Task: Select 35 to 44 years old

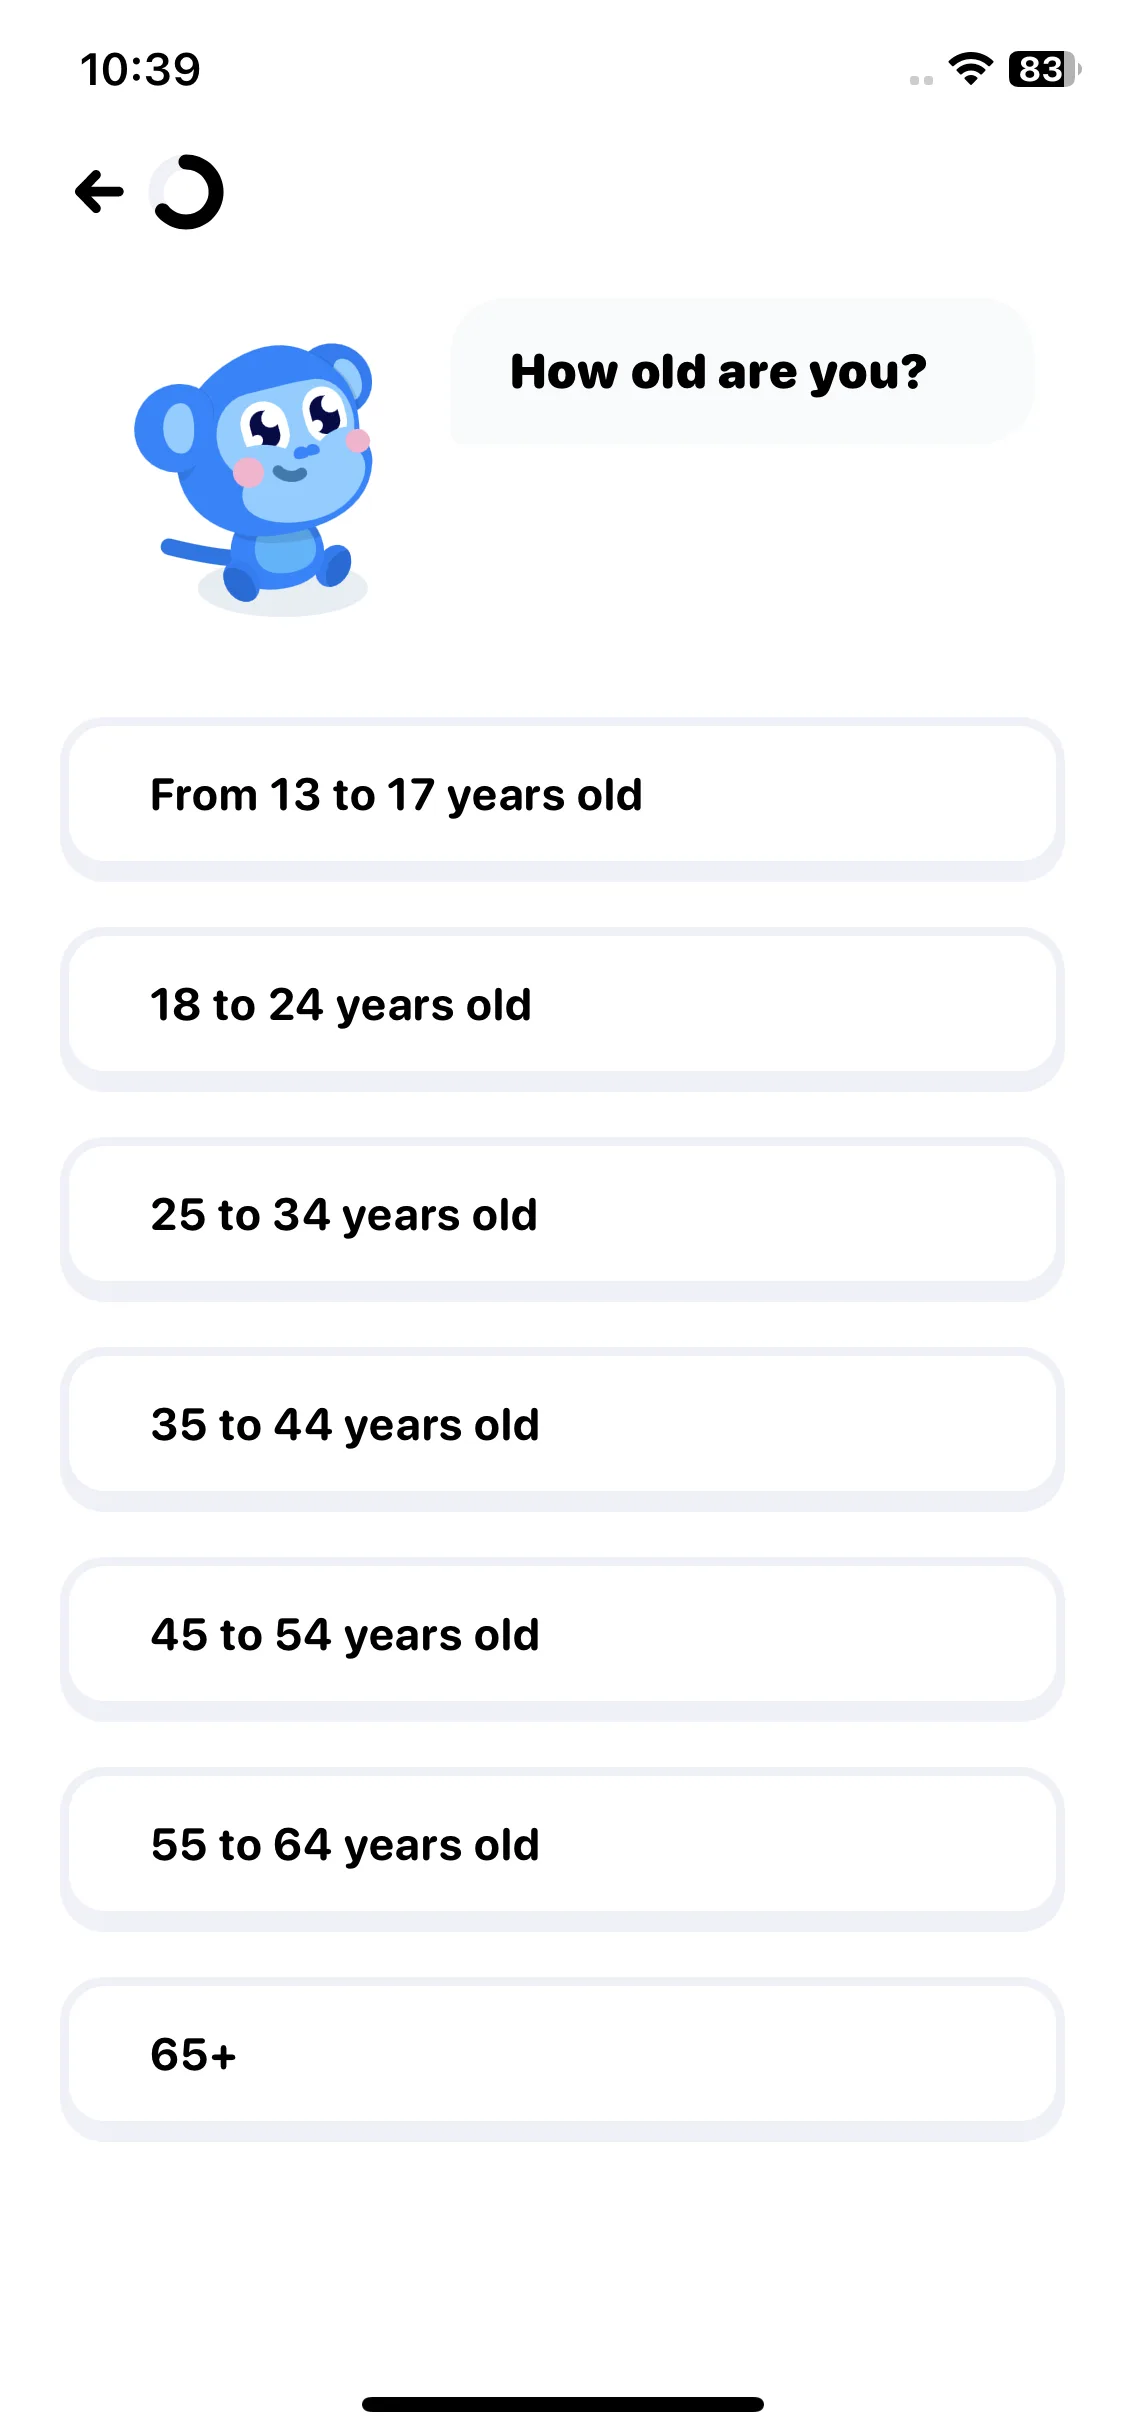Action: [x=562, y=1427]
